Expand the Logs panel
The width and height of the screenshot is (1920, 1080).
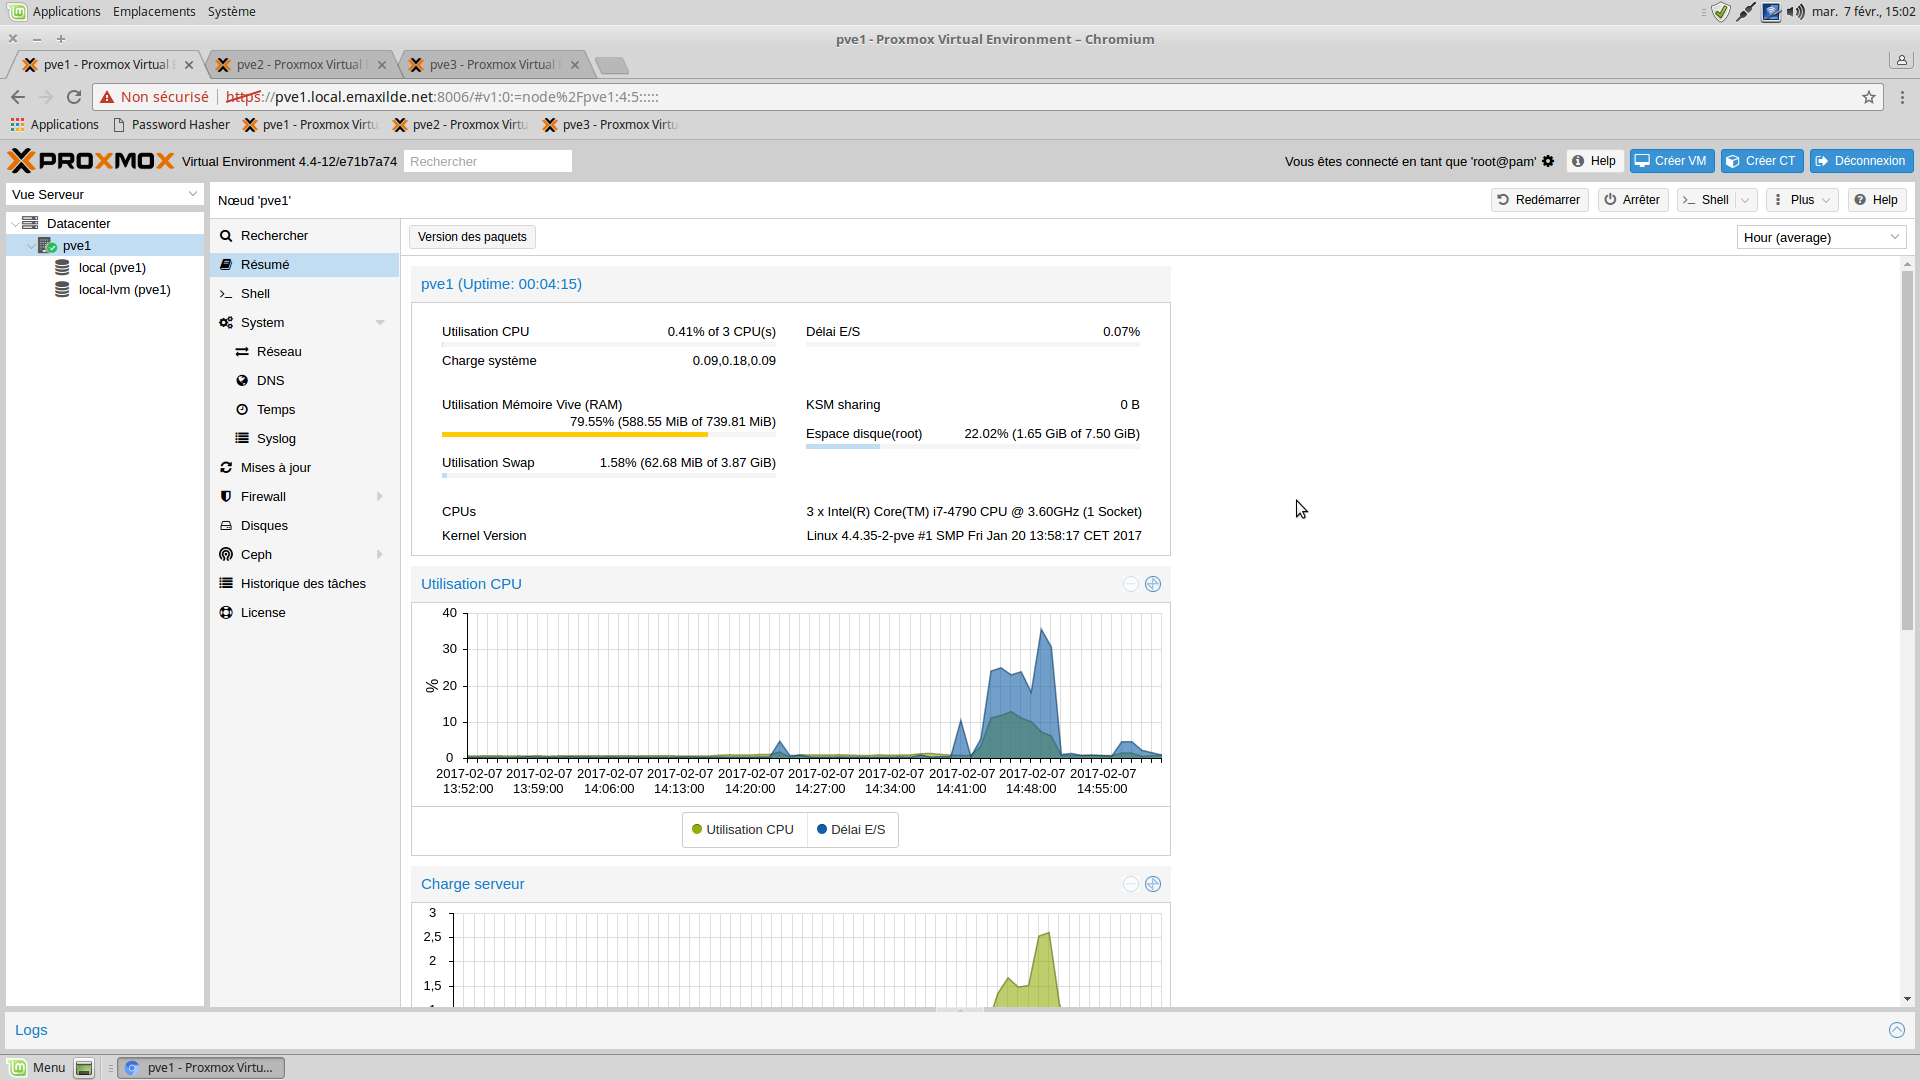tap(1897, 1030)
